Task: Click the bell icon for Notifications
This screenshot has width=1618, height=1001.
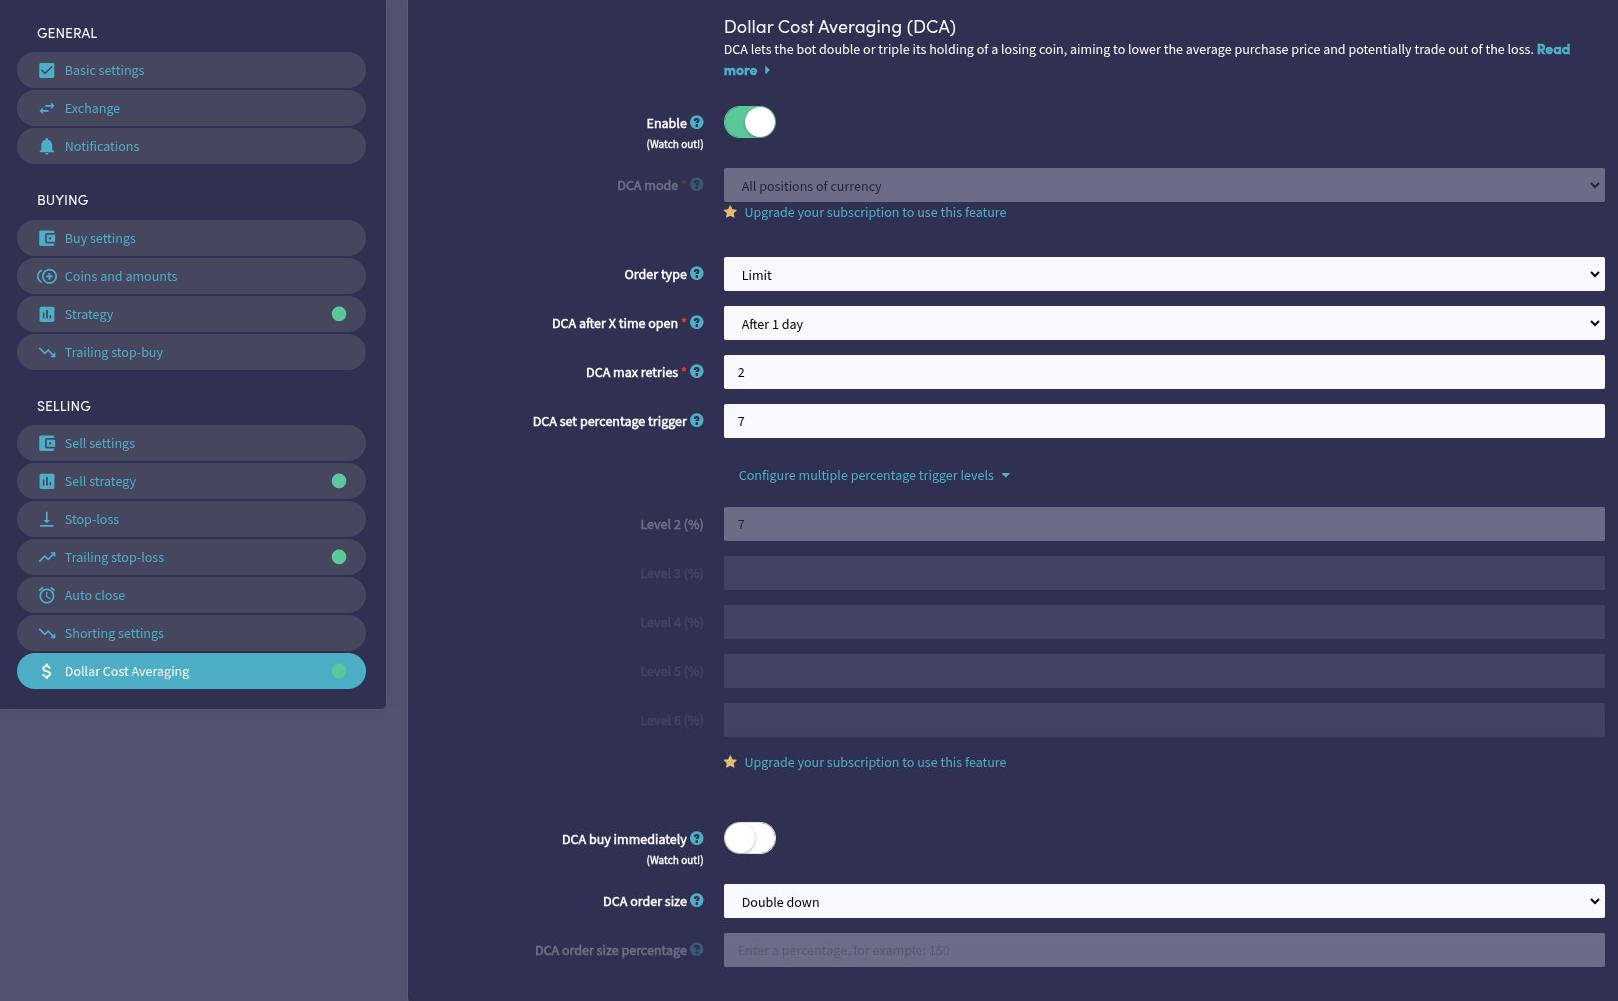Action: click(x=47, y=147)
